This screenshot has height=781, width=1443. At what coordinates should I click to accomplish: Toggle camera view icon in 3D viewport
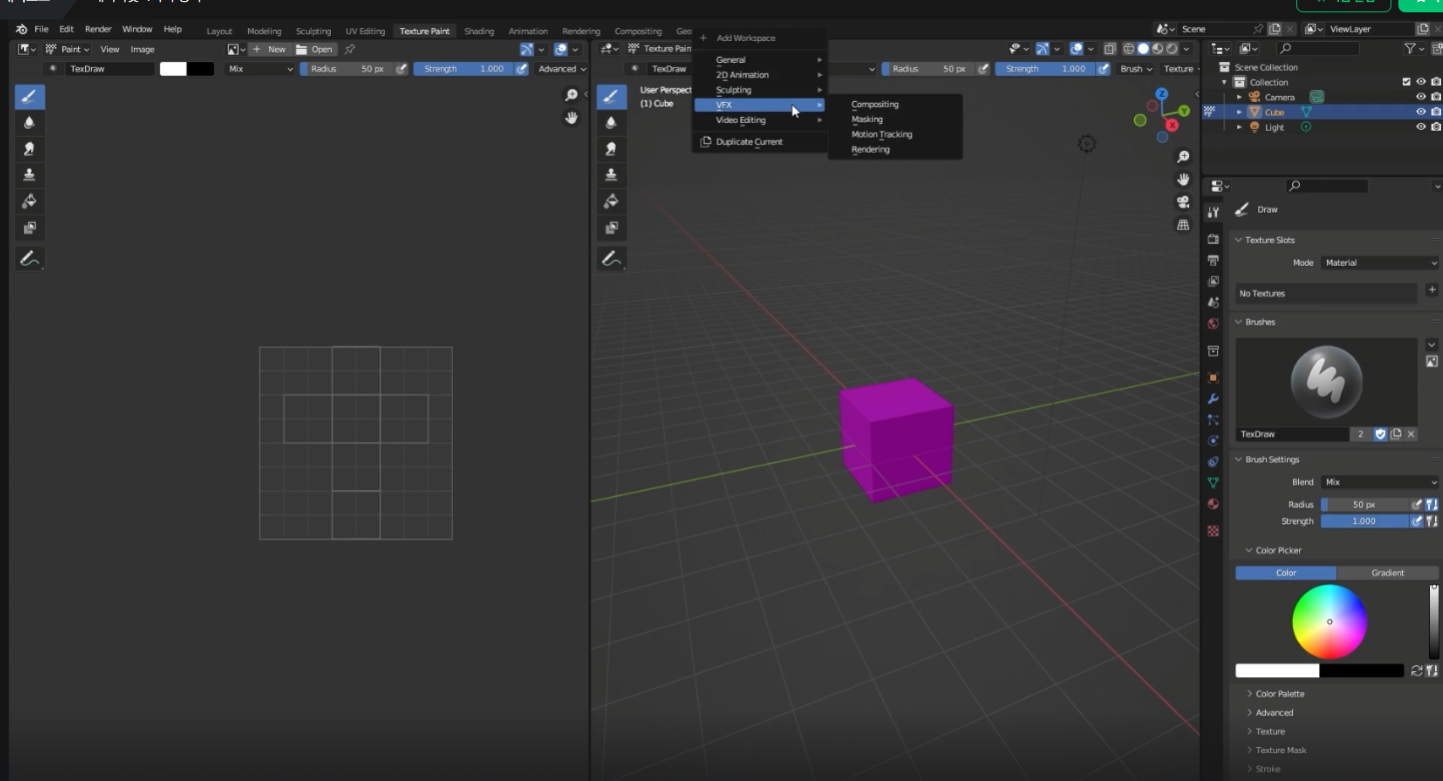coord(1183,202)
